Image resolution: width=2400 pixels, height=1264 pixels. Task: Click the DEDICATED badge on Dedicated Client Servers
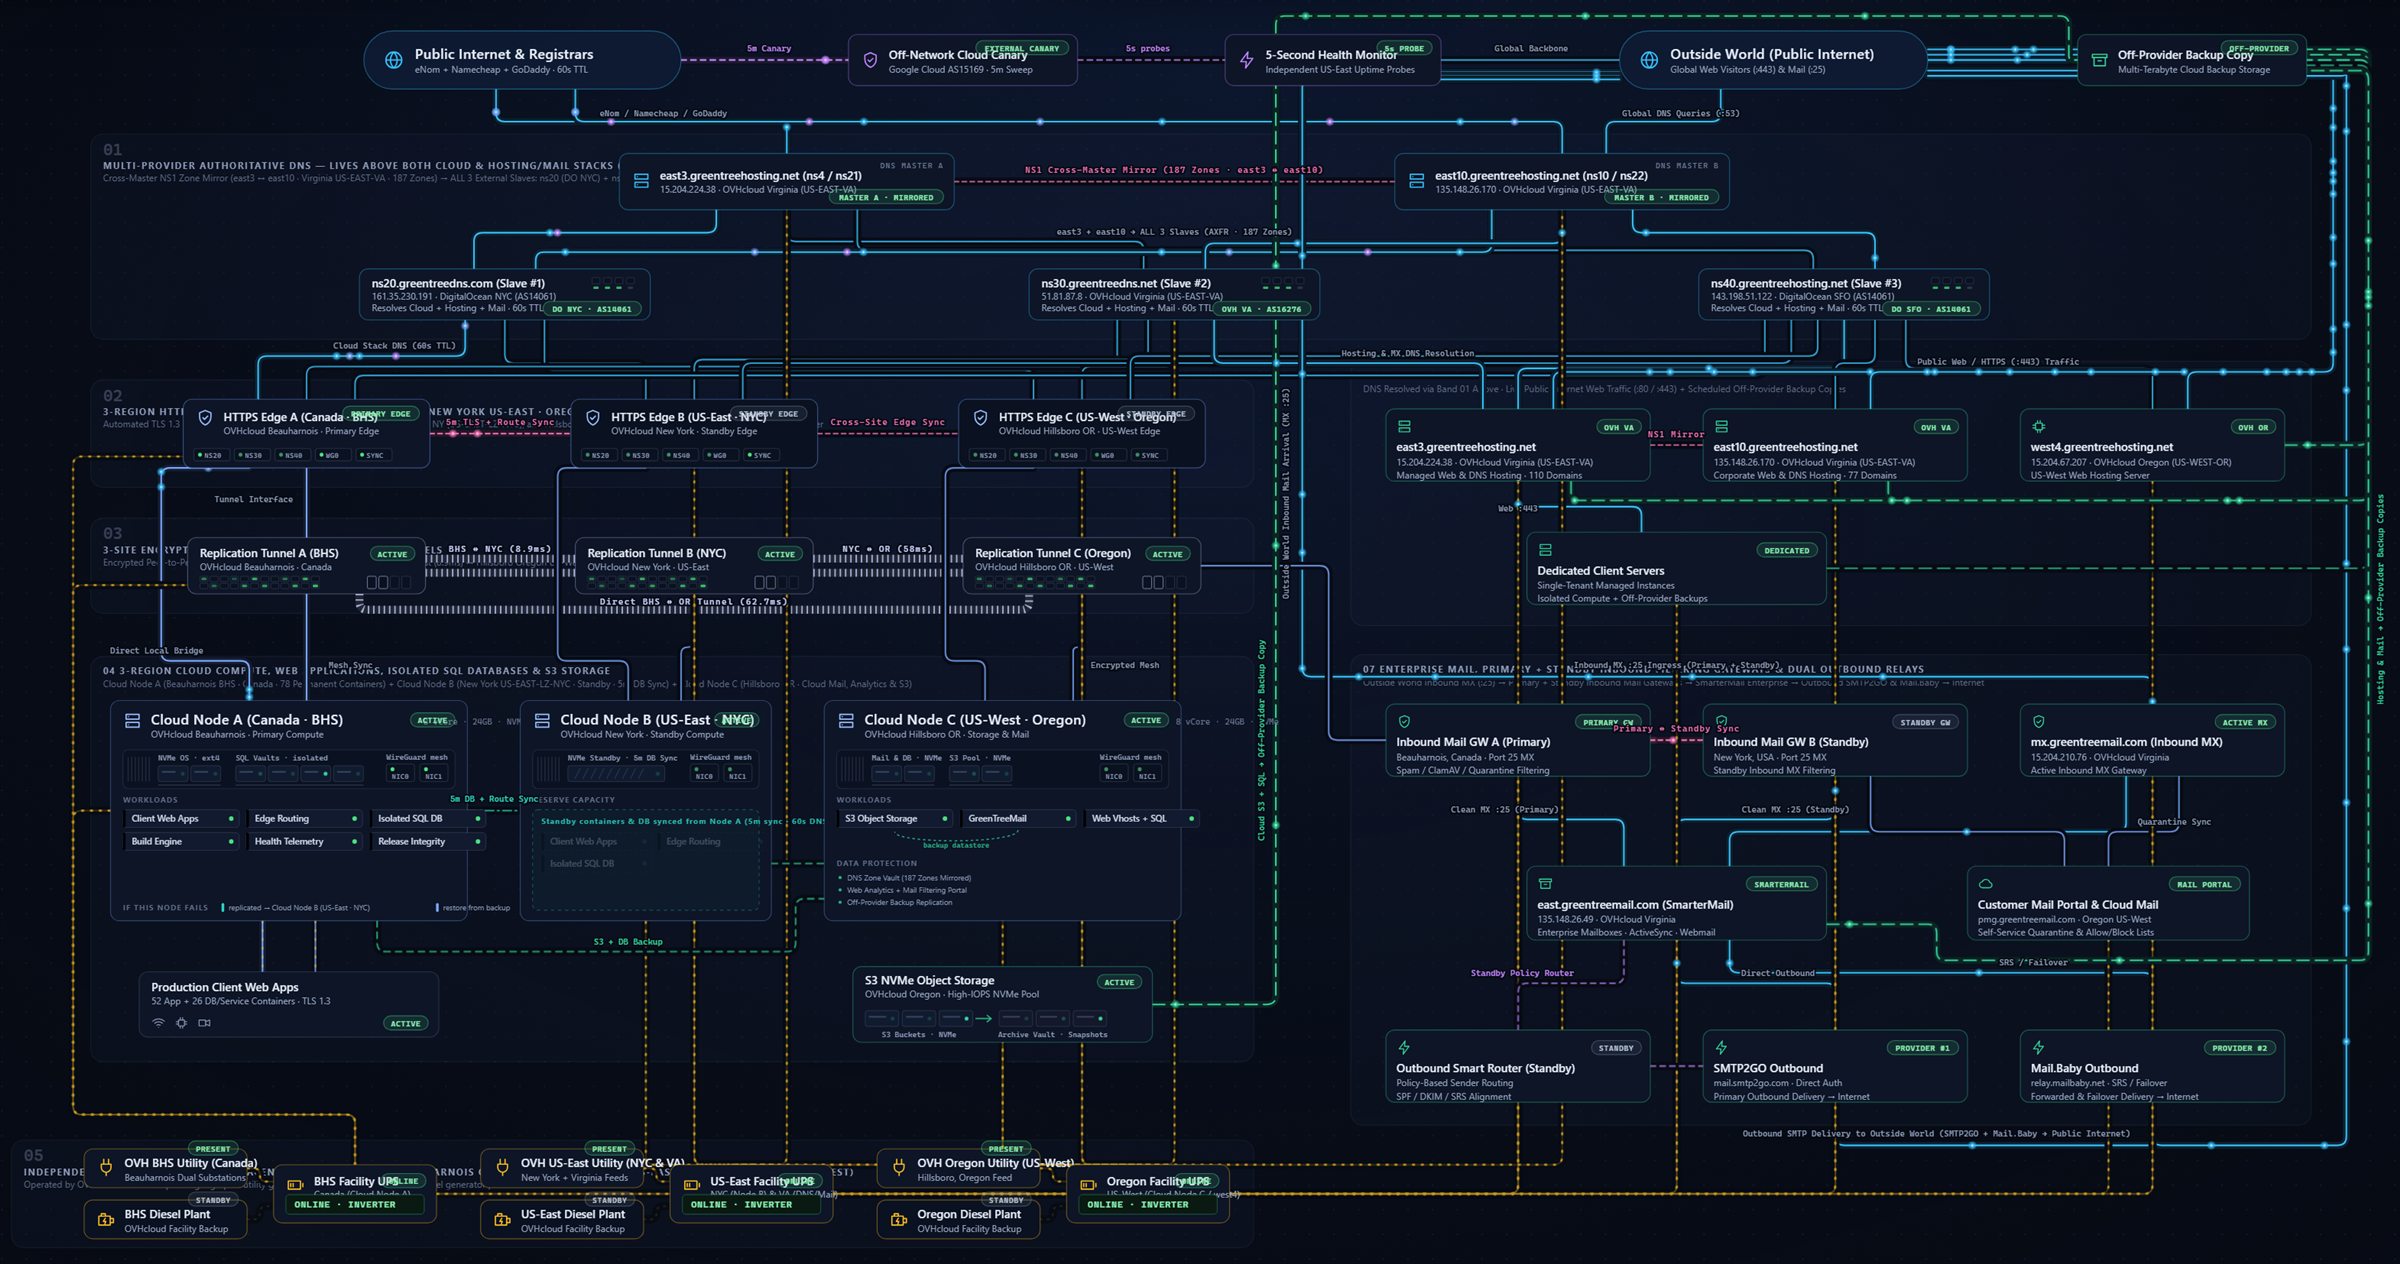pos(1787,551)
